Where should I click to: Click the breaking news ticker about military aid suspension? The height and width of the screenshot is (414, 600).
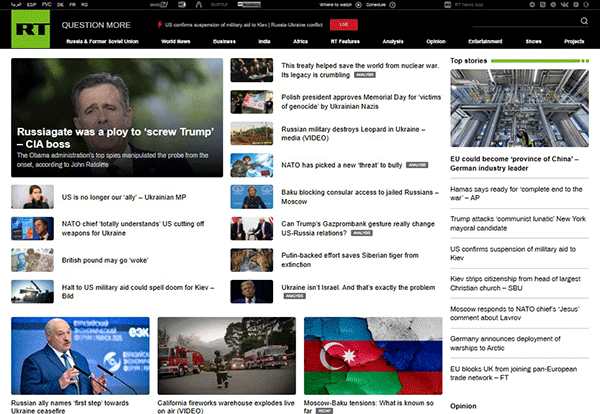244,25
